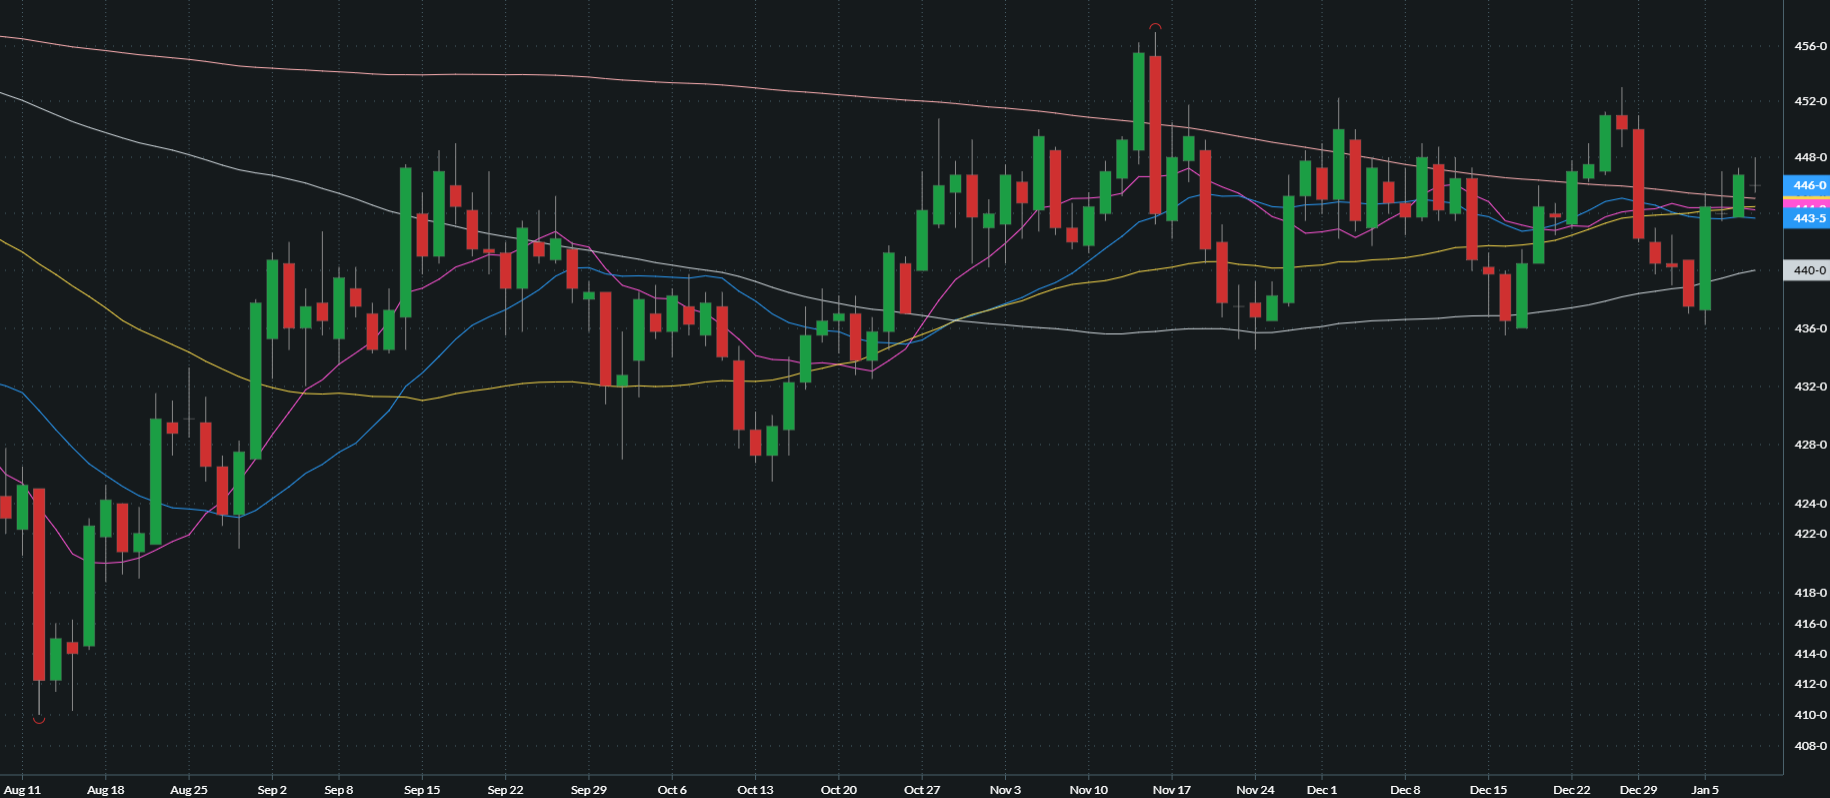Click the 410-0 price axis label
The image size is (1830, 798).
click(1810, 715)
